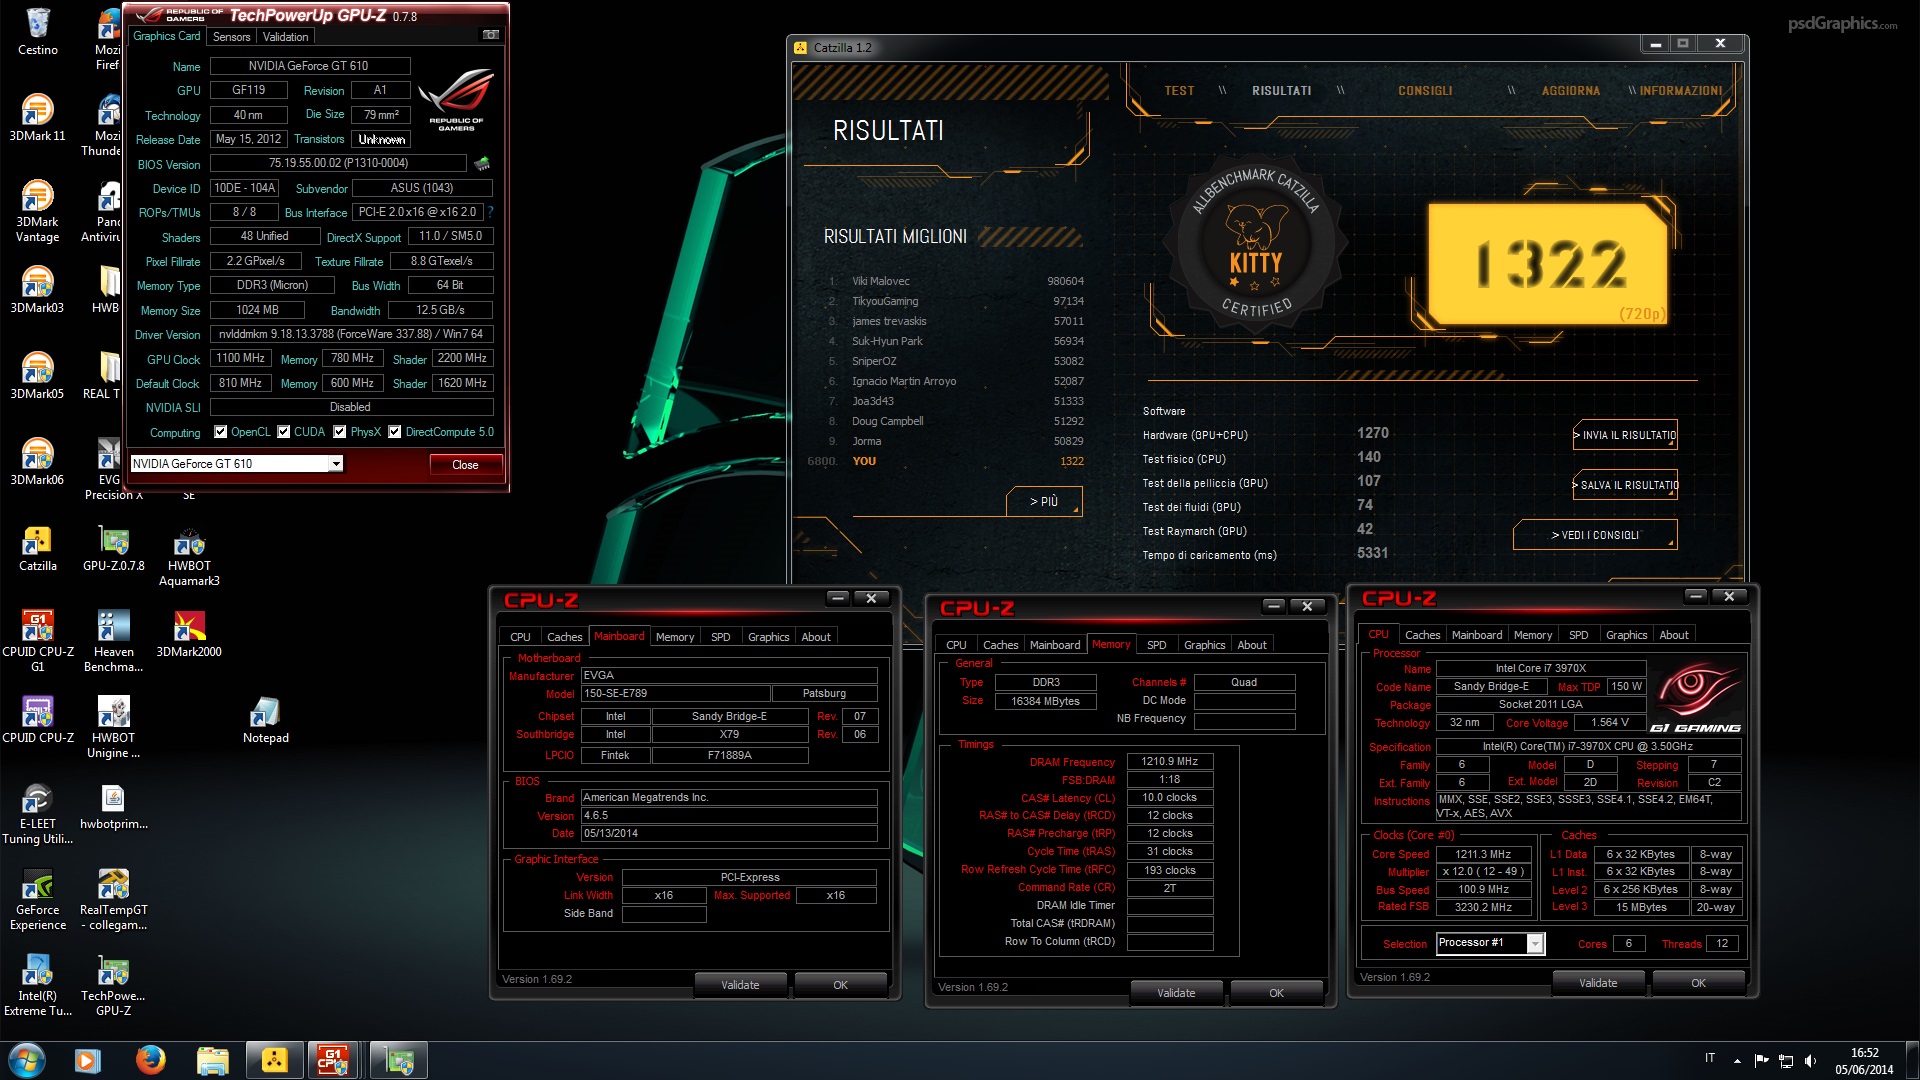This screenshot has height=1080, width=1920.
Task: Select Viki Malovec row in top results
Action: [x=955, y=281]
